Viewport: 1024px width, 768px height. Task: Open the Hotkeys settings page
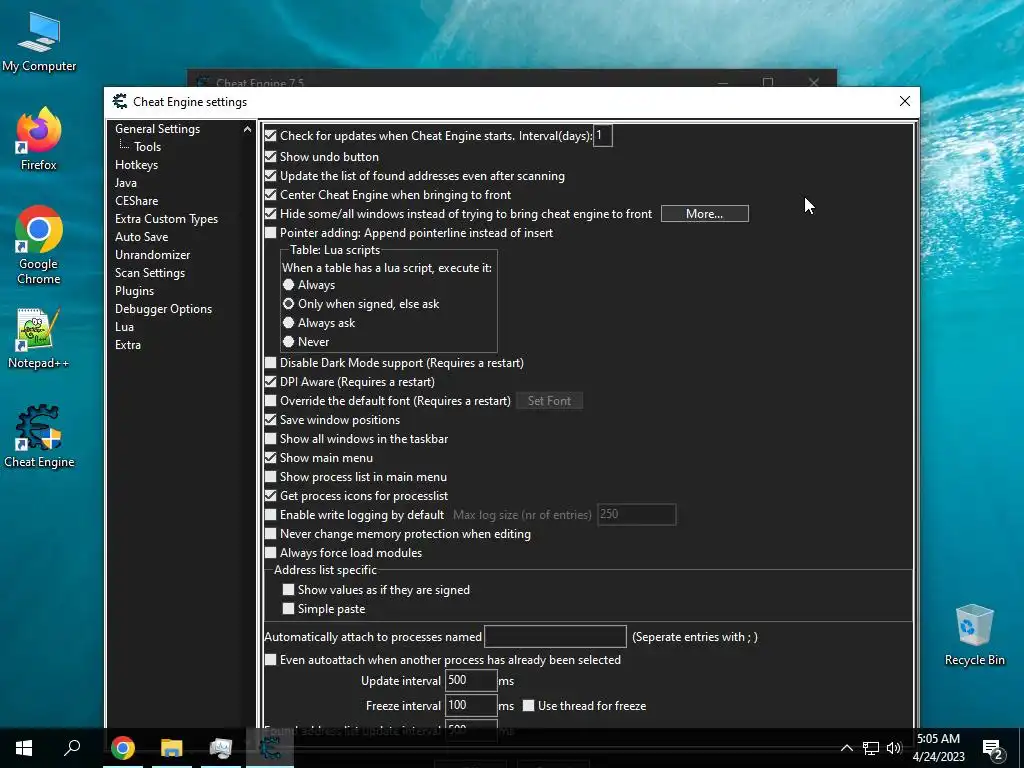pyautogui.click(x=136, y=165)
